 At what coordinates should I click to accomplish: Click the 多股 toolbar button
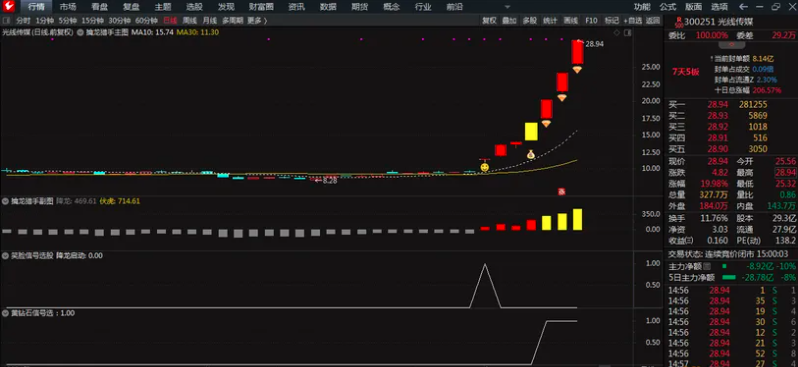[530, 21]
